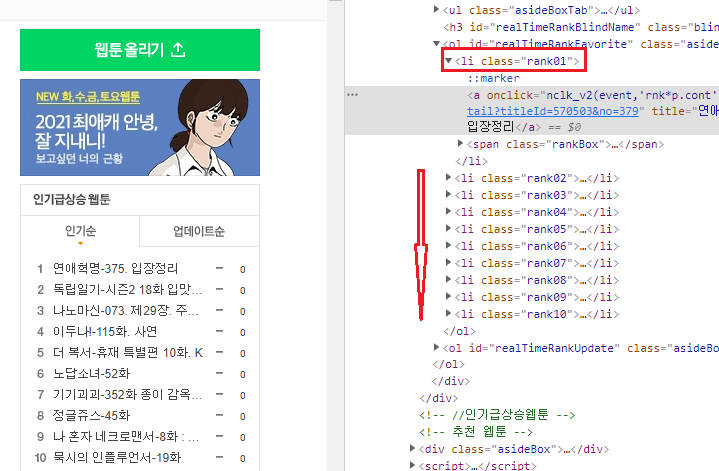
Task: Expand the li rank10 node
Action: (x=448, y=313)
